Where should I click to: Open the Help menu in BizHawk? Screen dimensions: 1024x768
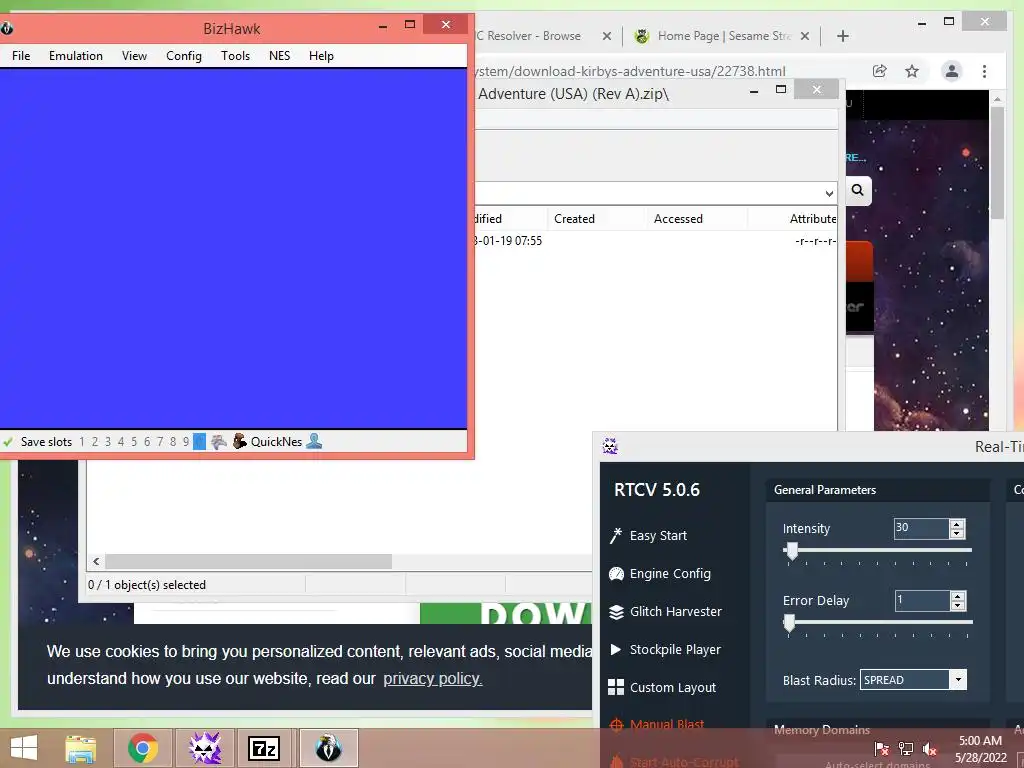[321, 56]
